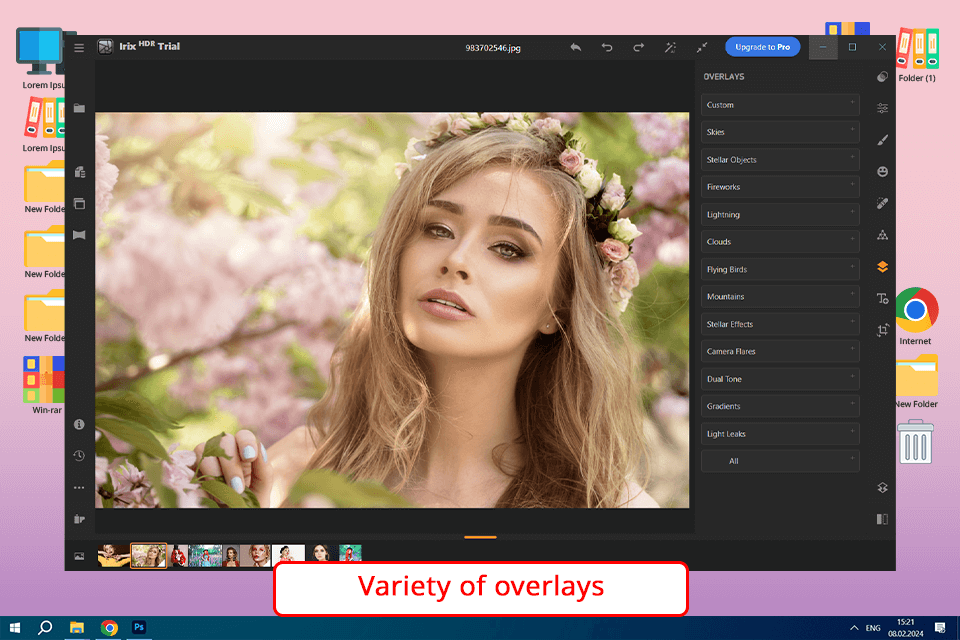
Task: Expand the Fireworks overlays category
Action: click(780, 187)
